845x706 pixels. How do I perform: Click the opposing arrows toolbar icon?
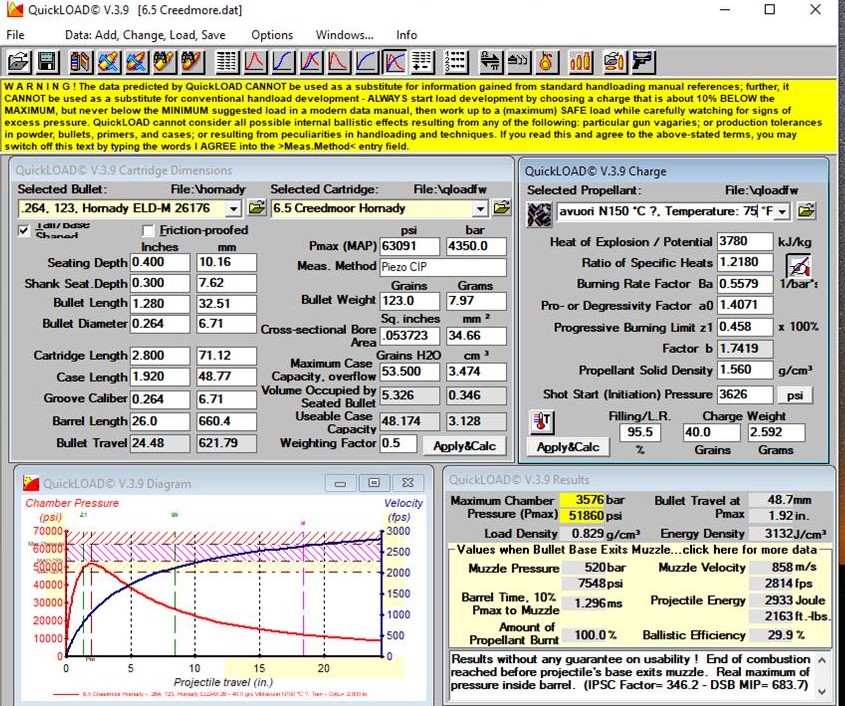(x=490, y=61)
